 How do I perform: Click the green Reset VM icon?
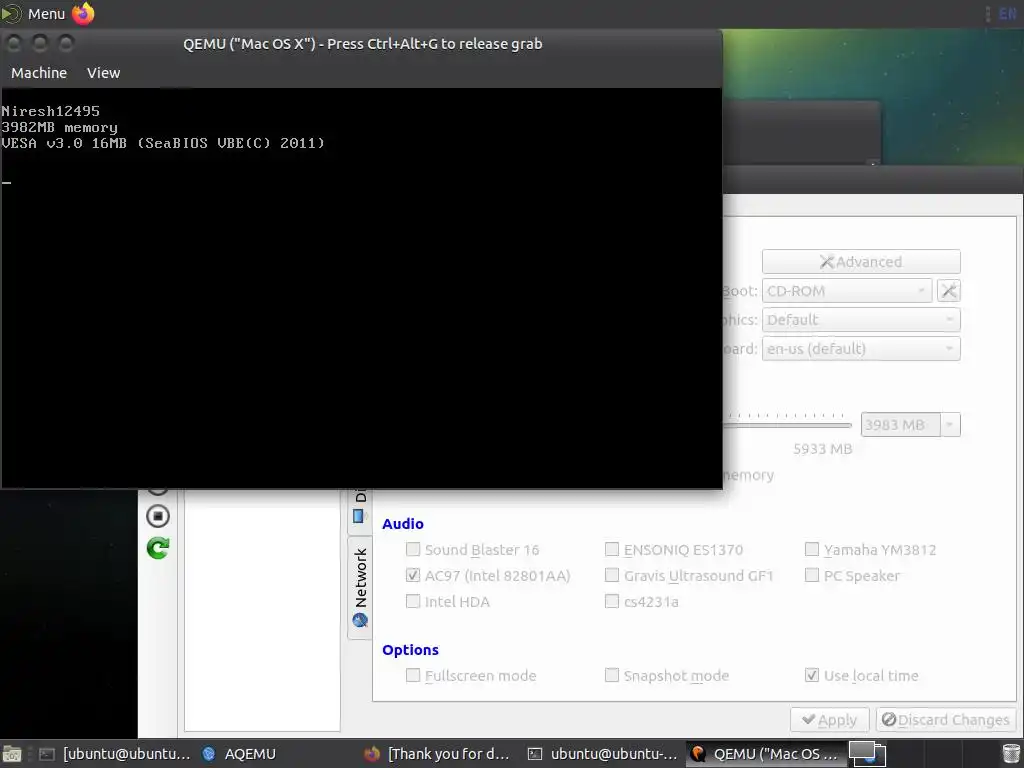point(157,547)
